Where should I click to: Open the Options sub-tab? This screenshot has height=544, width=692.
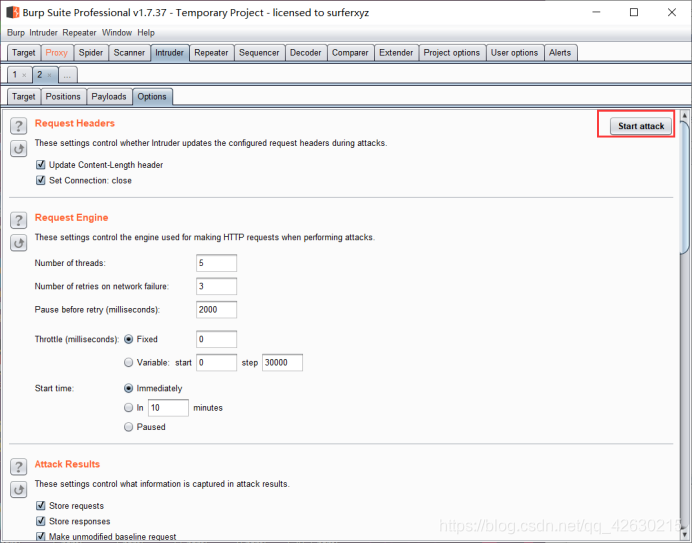[x=152, y=97]
